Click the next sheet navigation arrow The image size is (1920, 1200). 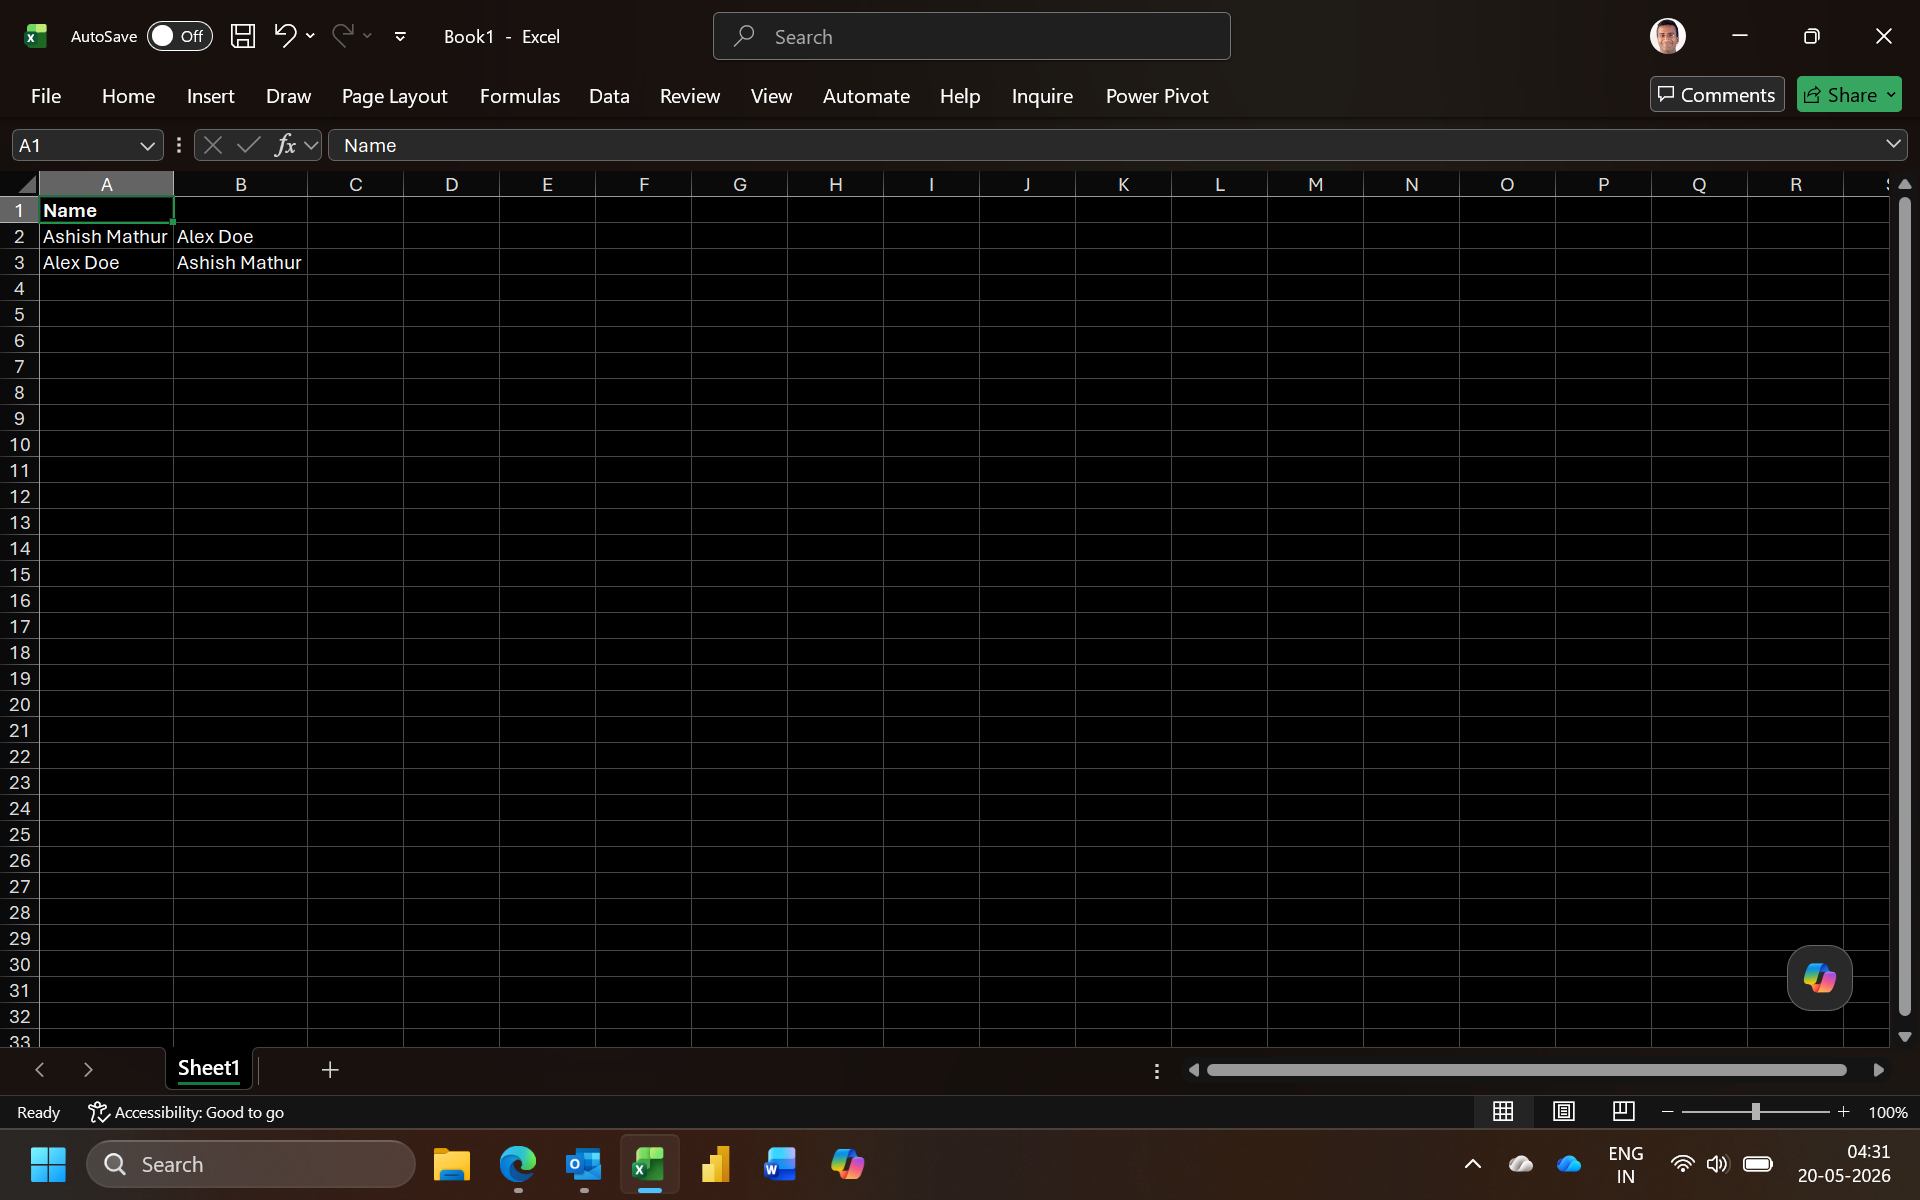point(88,1070)
